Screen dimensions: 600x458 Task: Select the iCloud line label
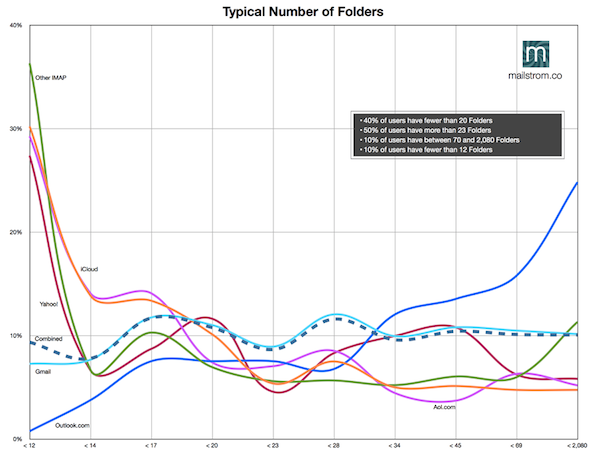89,268
